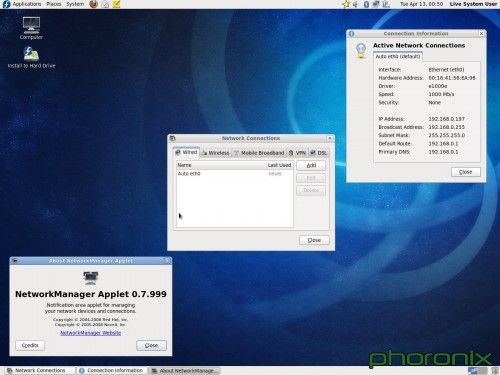This screenshot has width=500, height=375.
Task: Click the lightbulb info icon in Connection Information
Action: coord(361,51)
